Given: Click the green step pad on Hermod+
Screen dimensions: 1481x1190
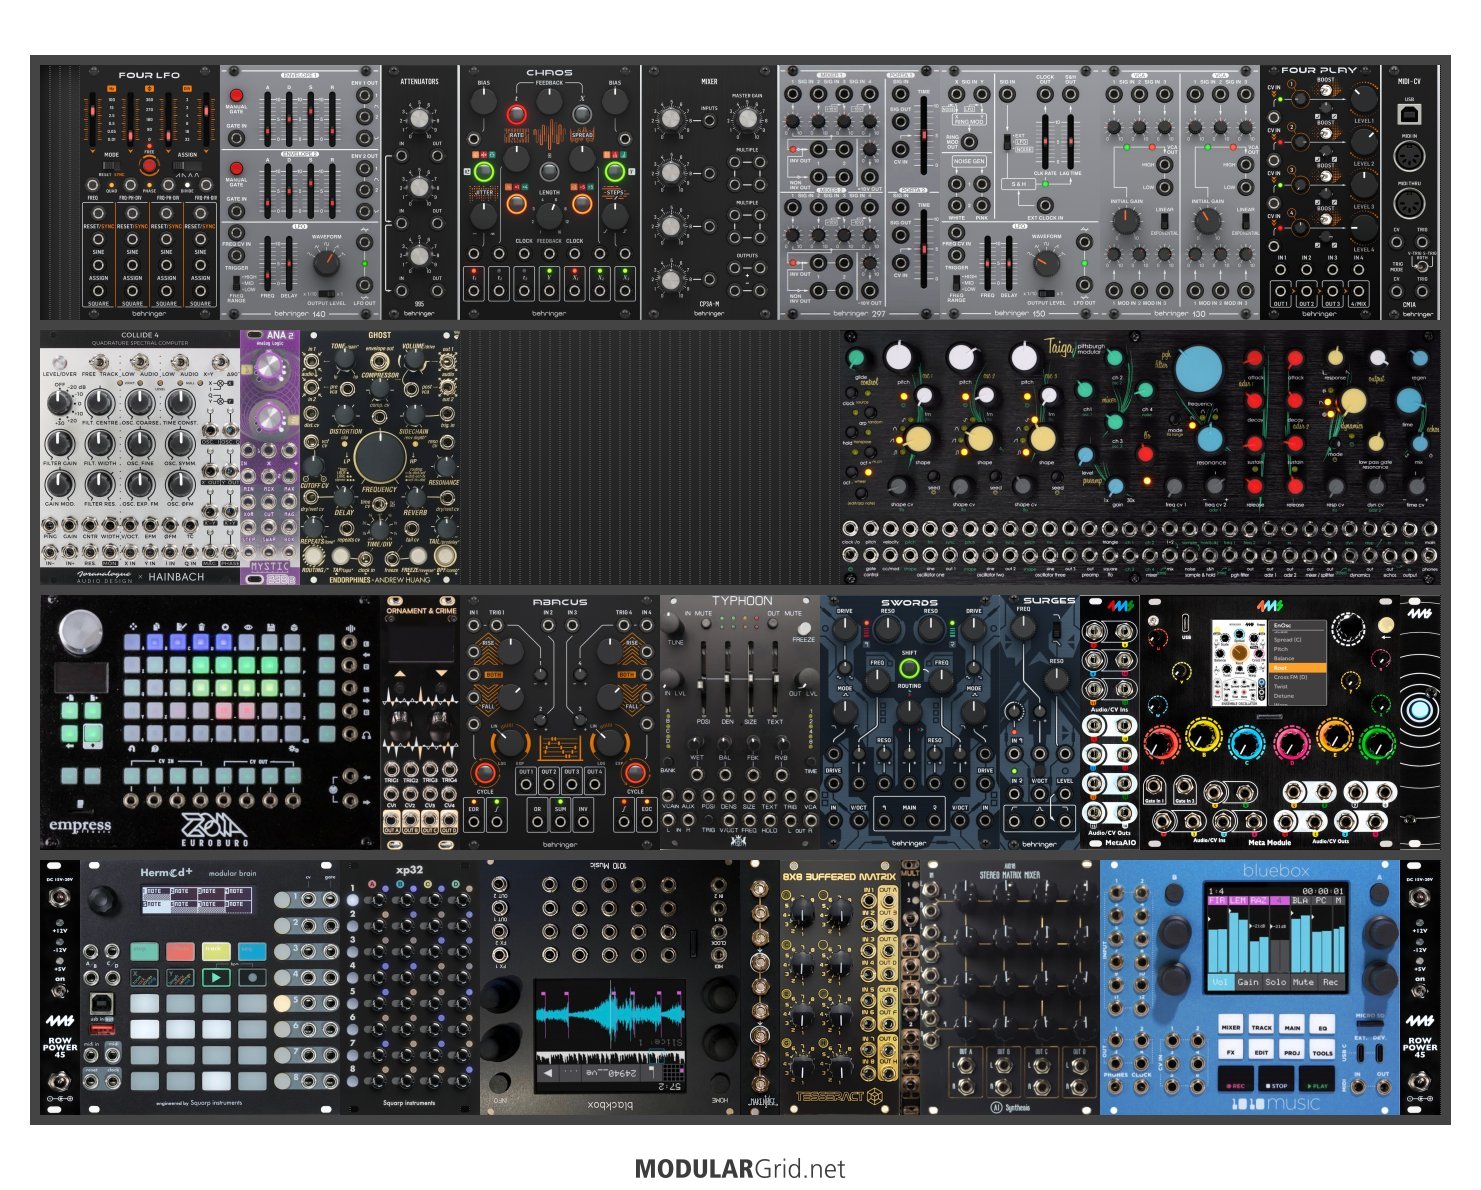Looking at the screenshot, I should (144, 951).
